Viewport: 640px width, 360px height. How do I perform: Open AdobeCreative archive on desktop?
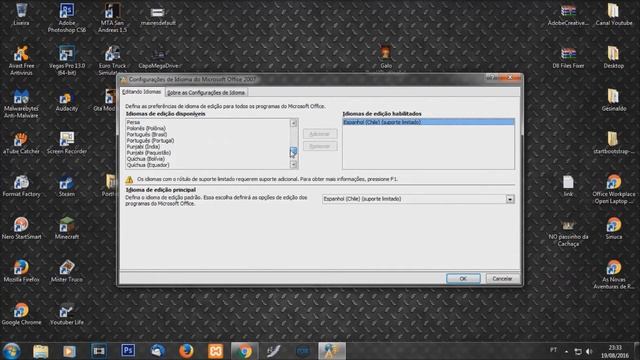(568, 14)
